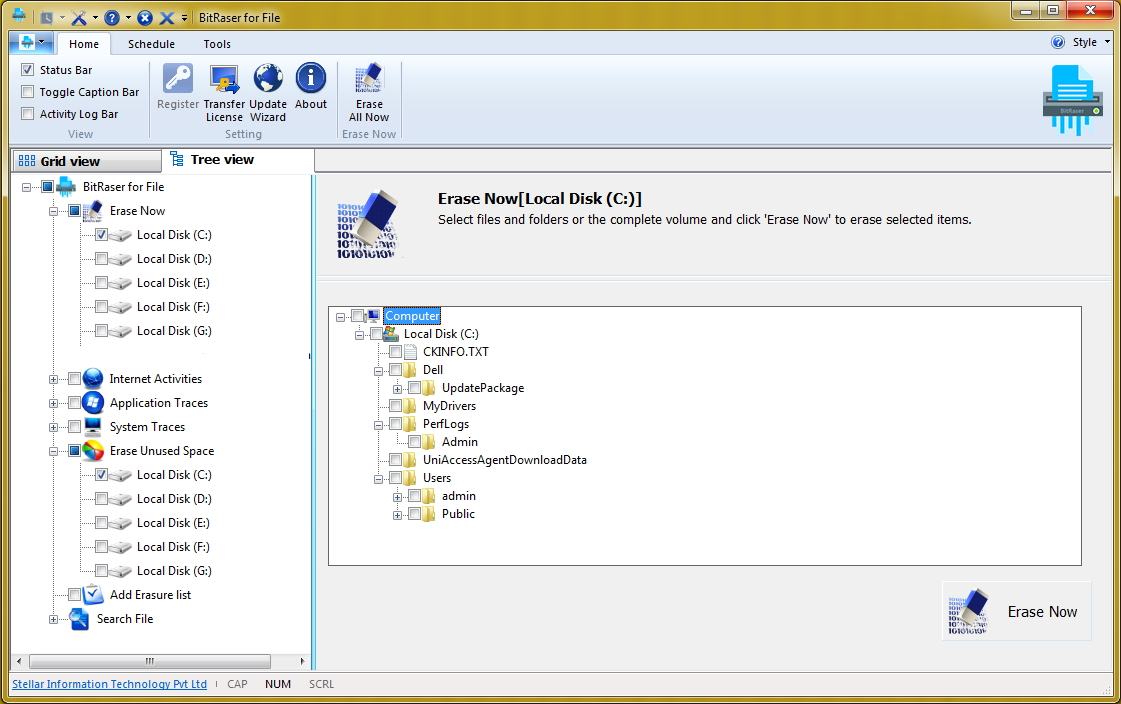Viewport: 1121px width, 704px height.
Task: Select Public folder in file tree
Action: tap(458, 514)
